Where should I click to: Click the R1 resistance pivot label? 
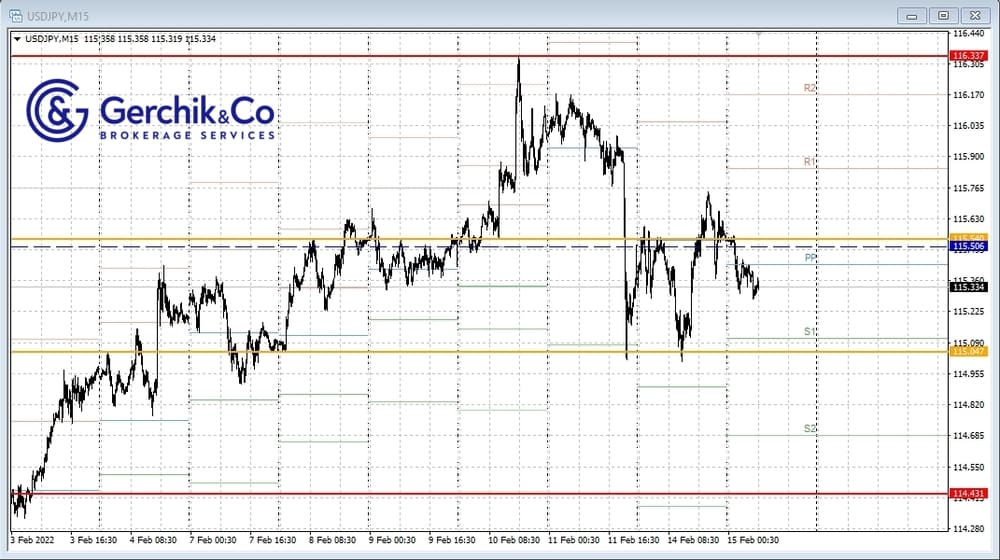810,161
